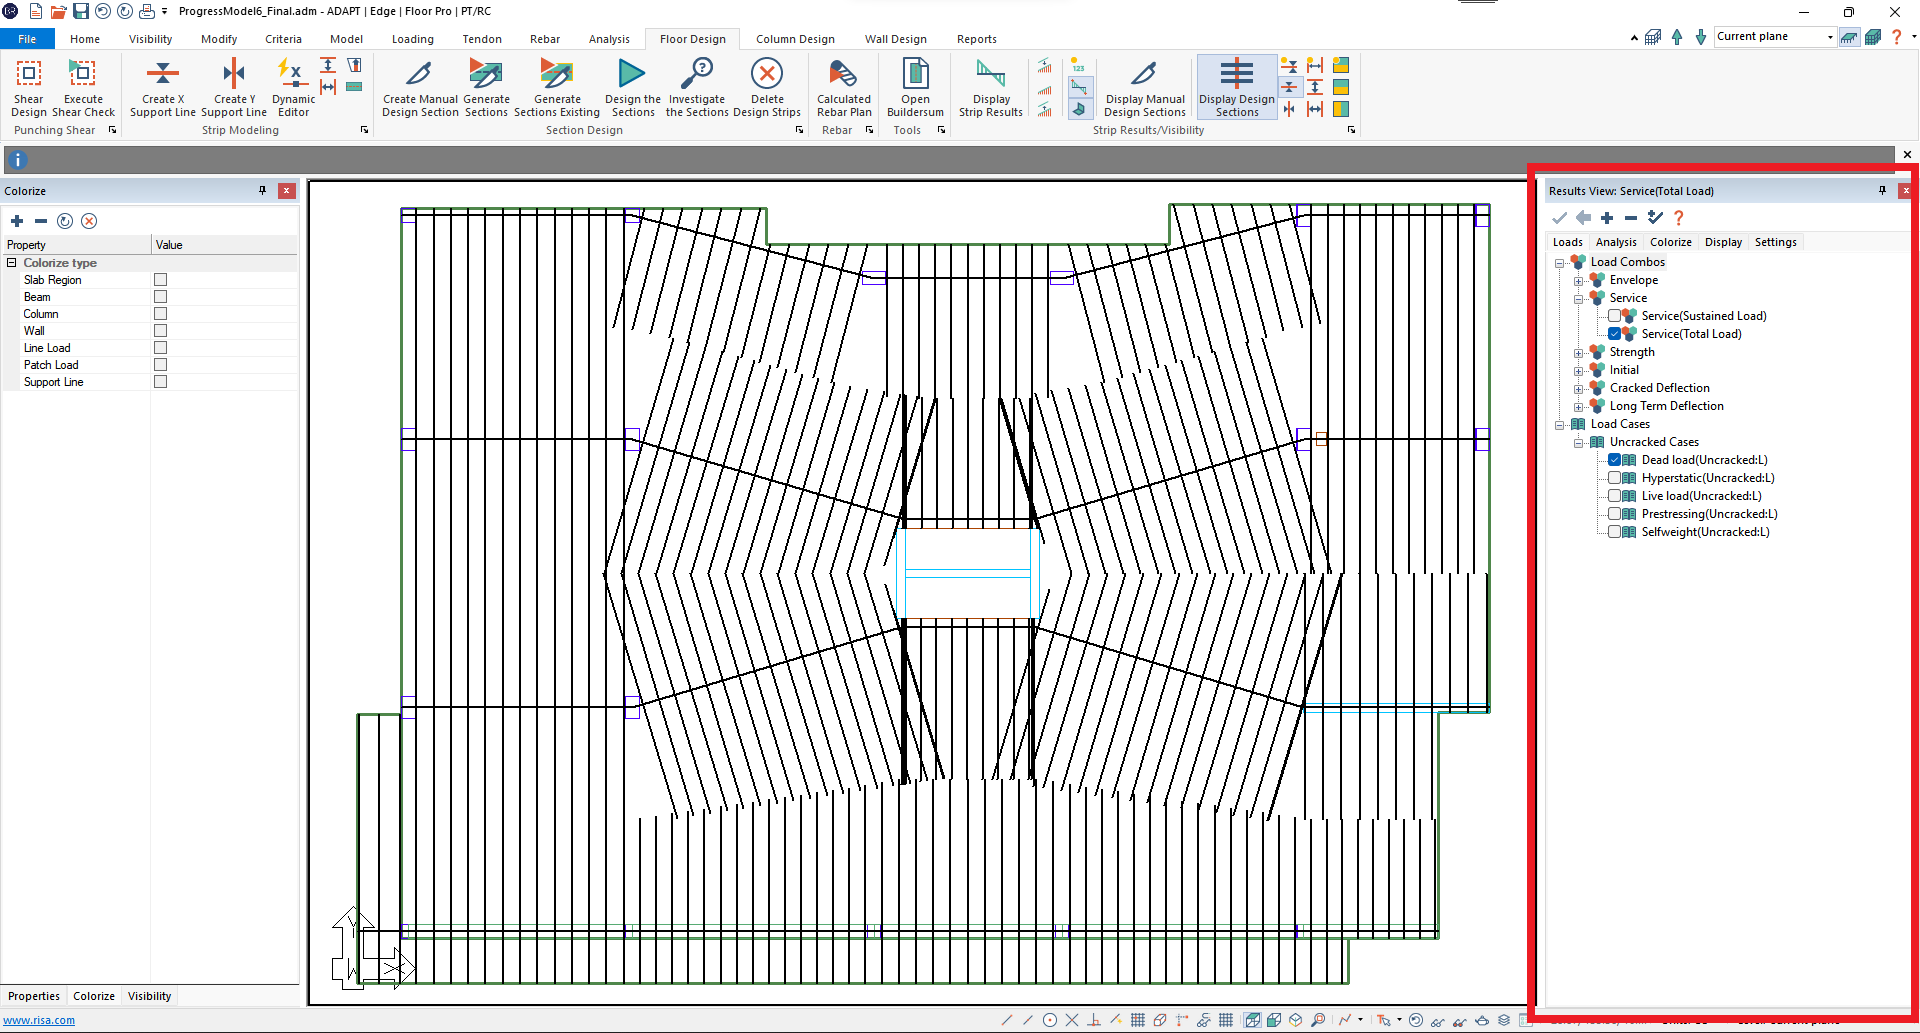
Task: Open the Dynamic Editor tool
Action: tap(292, 75)
